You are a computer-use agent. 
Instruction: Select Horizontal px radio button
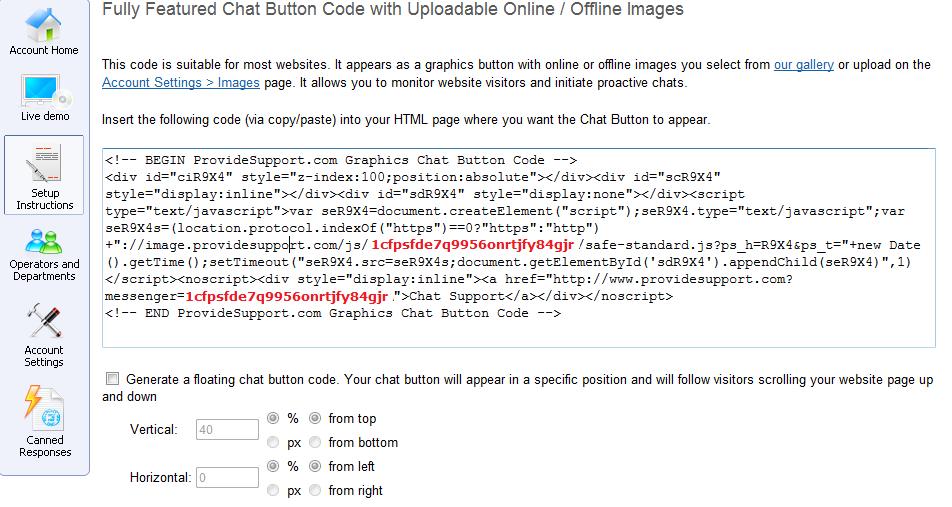(x=273, y=490)
